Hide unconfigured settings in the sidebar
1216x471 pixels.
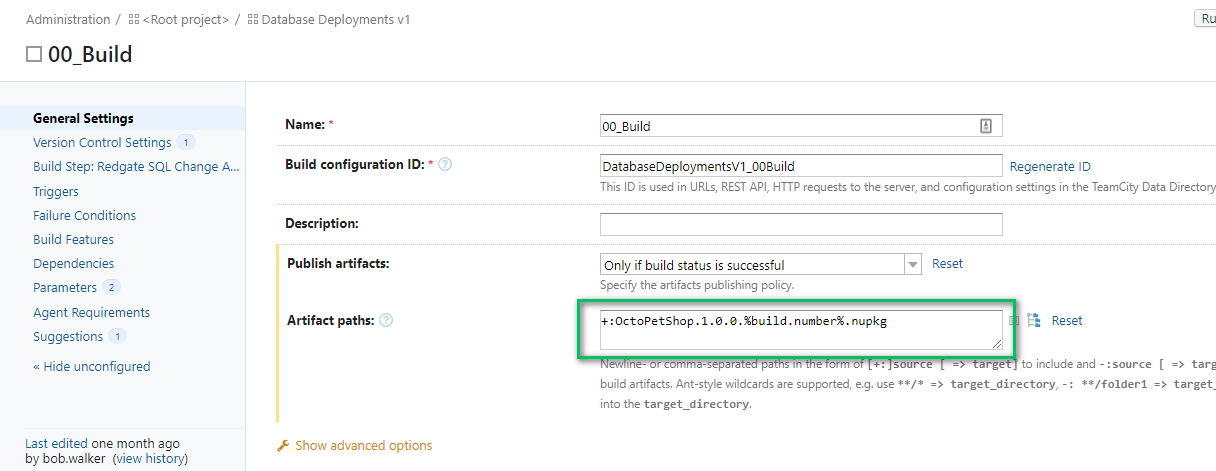(91, 366)
